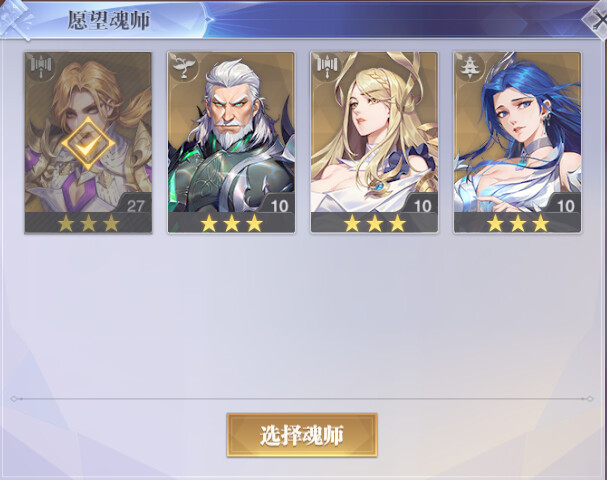This screenshot has height=480, width=607.
Task: Click the level 10 badge on blue-haired card
Action: pos(566,205)
